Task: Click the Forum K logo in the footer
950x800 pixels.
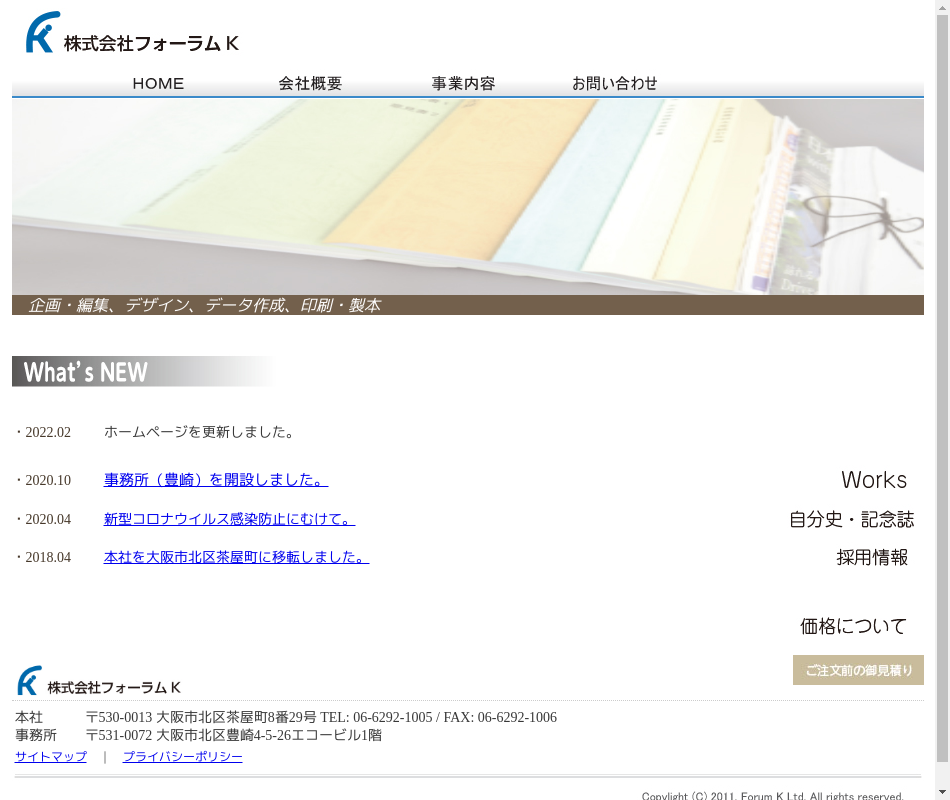Action: [99, 682]
